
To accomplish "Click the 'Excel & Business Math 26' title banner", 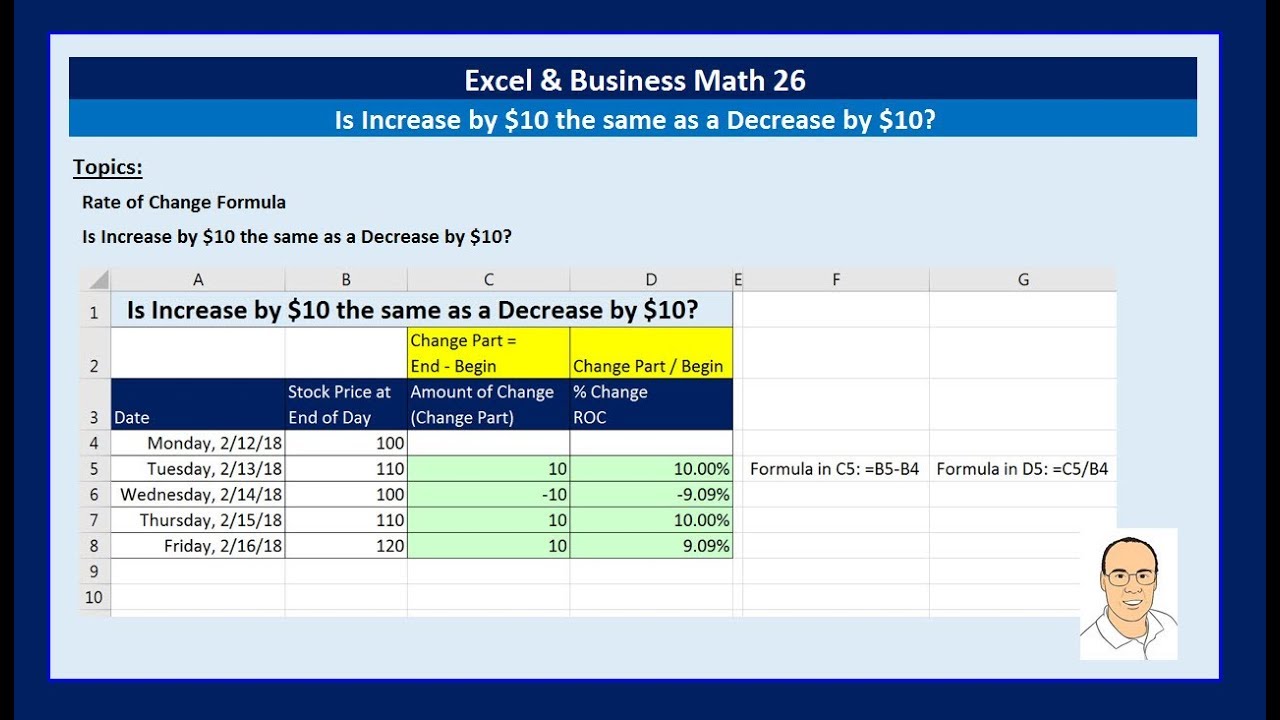I will (633, 79).
